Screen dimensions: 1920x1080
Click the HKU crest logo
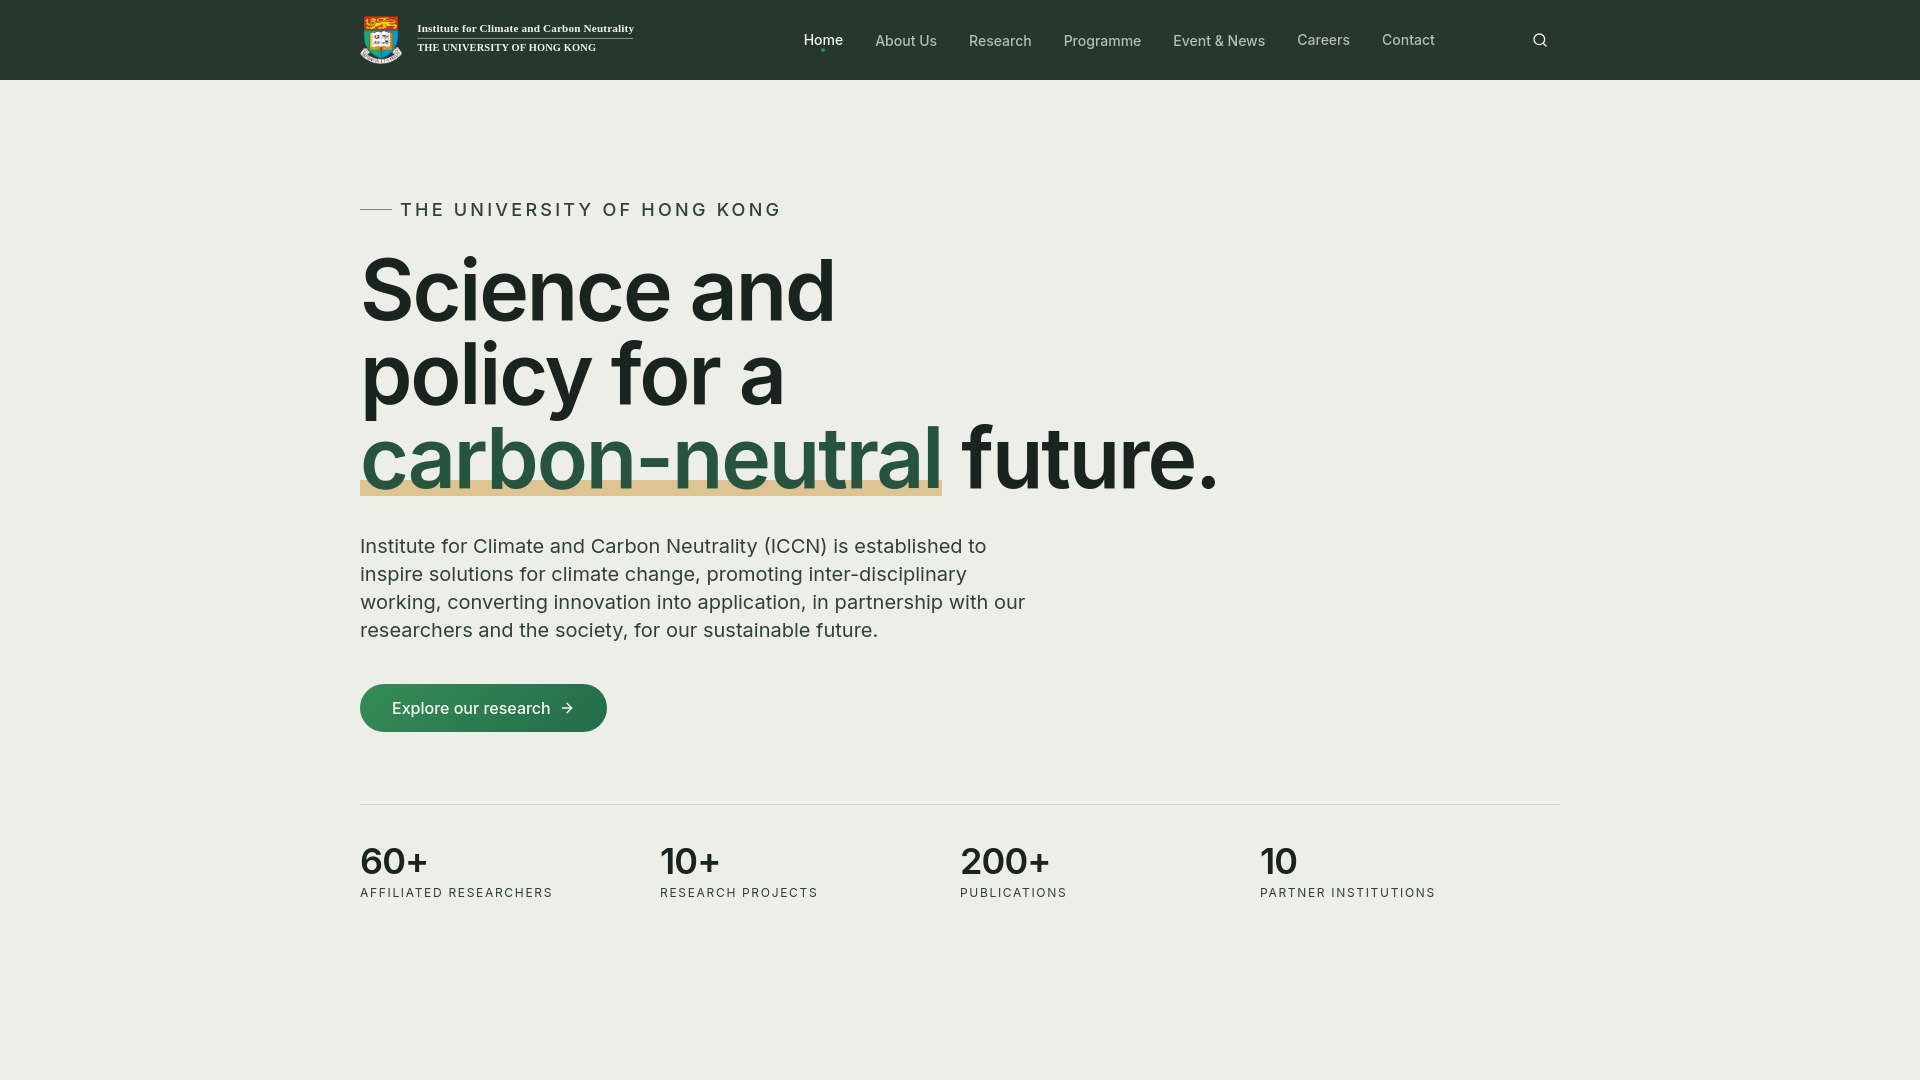click(381, 40)
